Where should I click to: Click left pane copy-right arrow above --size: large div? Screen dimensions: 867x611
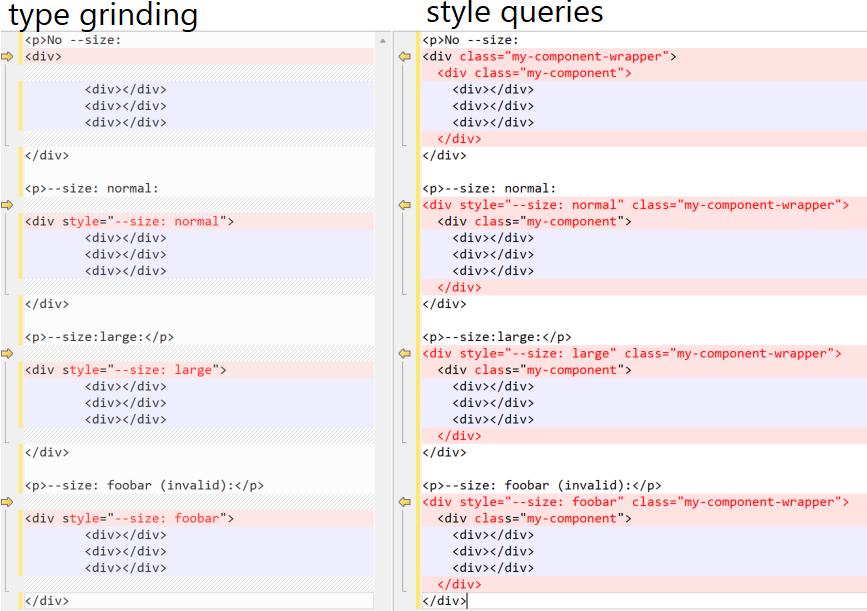click(7, 353)
